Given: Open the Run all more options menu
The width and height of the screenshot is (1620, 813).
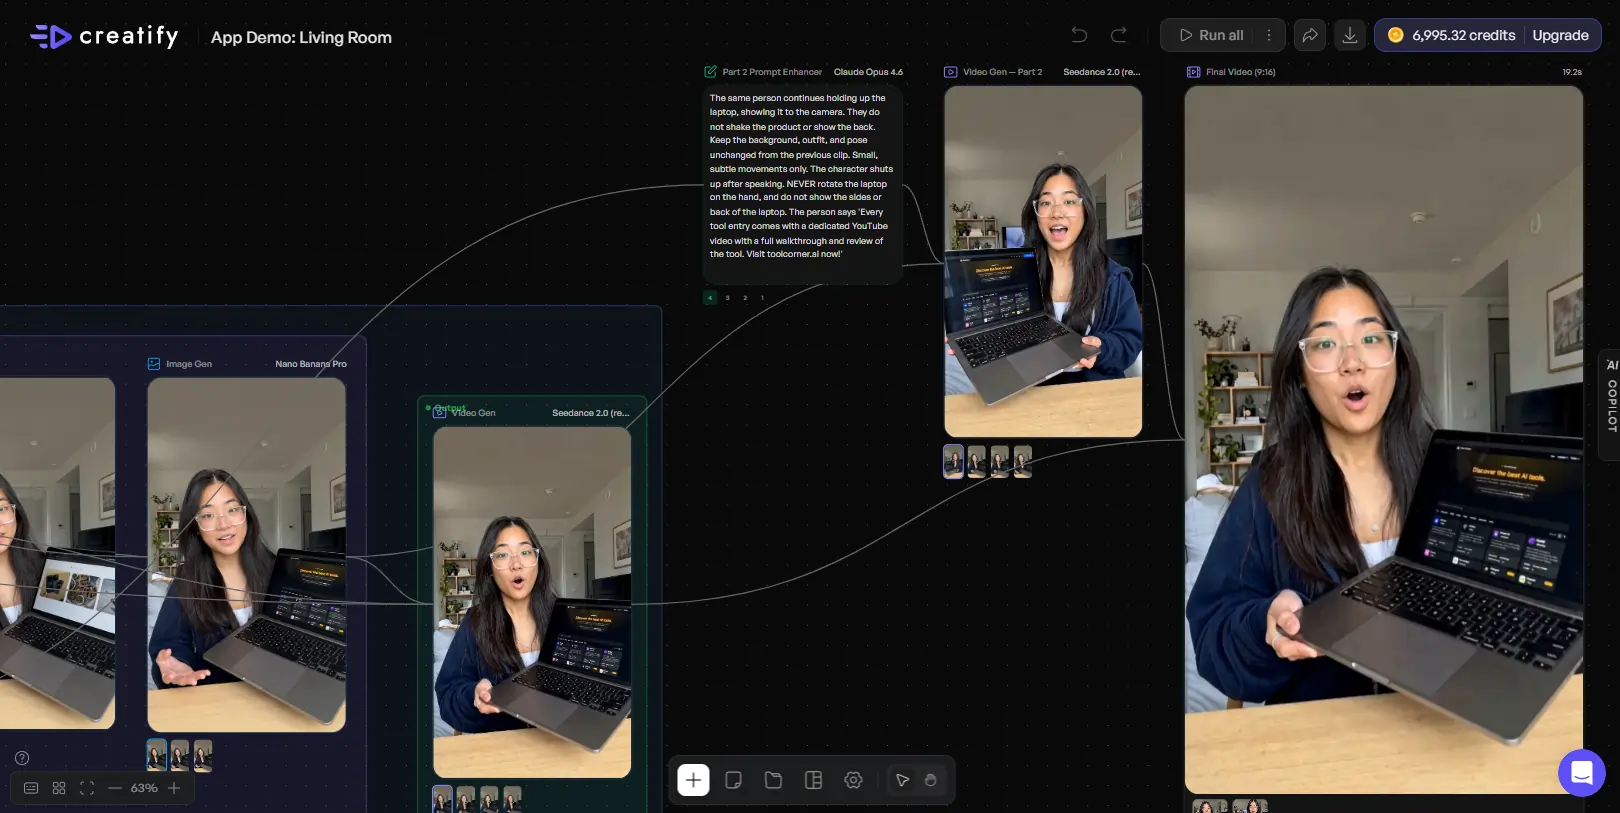Looking at the screenshot, I should click(x=1269, y=35).
